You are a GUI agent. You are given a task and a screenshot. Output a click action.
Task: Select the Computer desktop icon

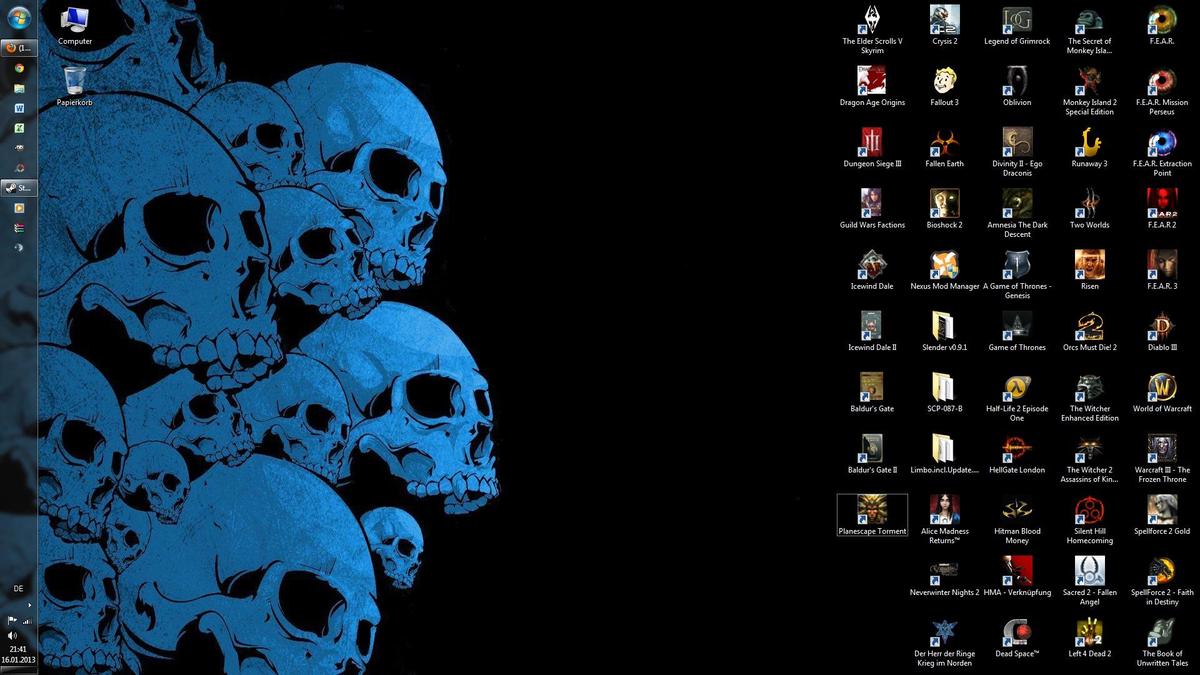tap(75, 25)
